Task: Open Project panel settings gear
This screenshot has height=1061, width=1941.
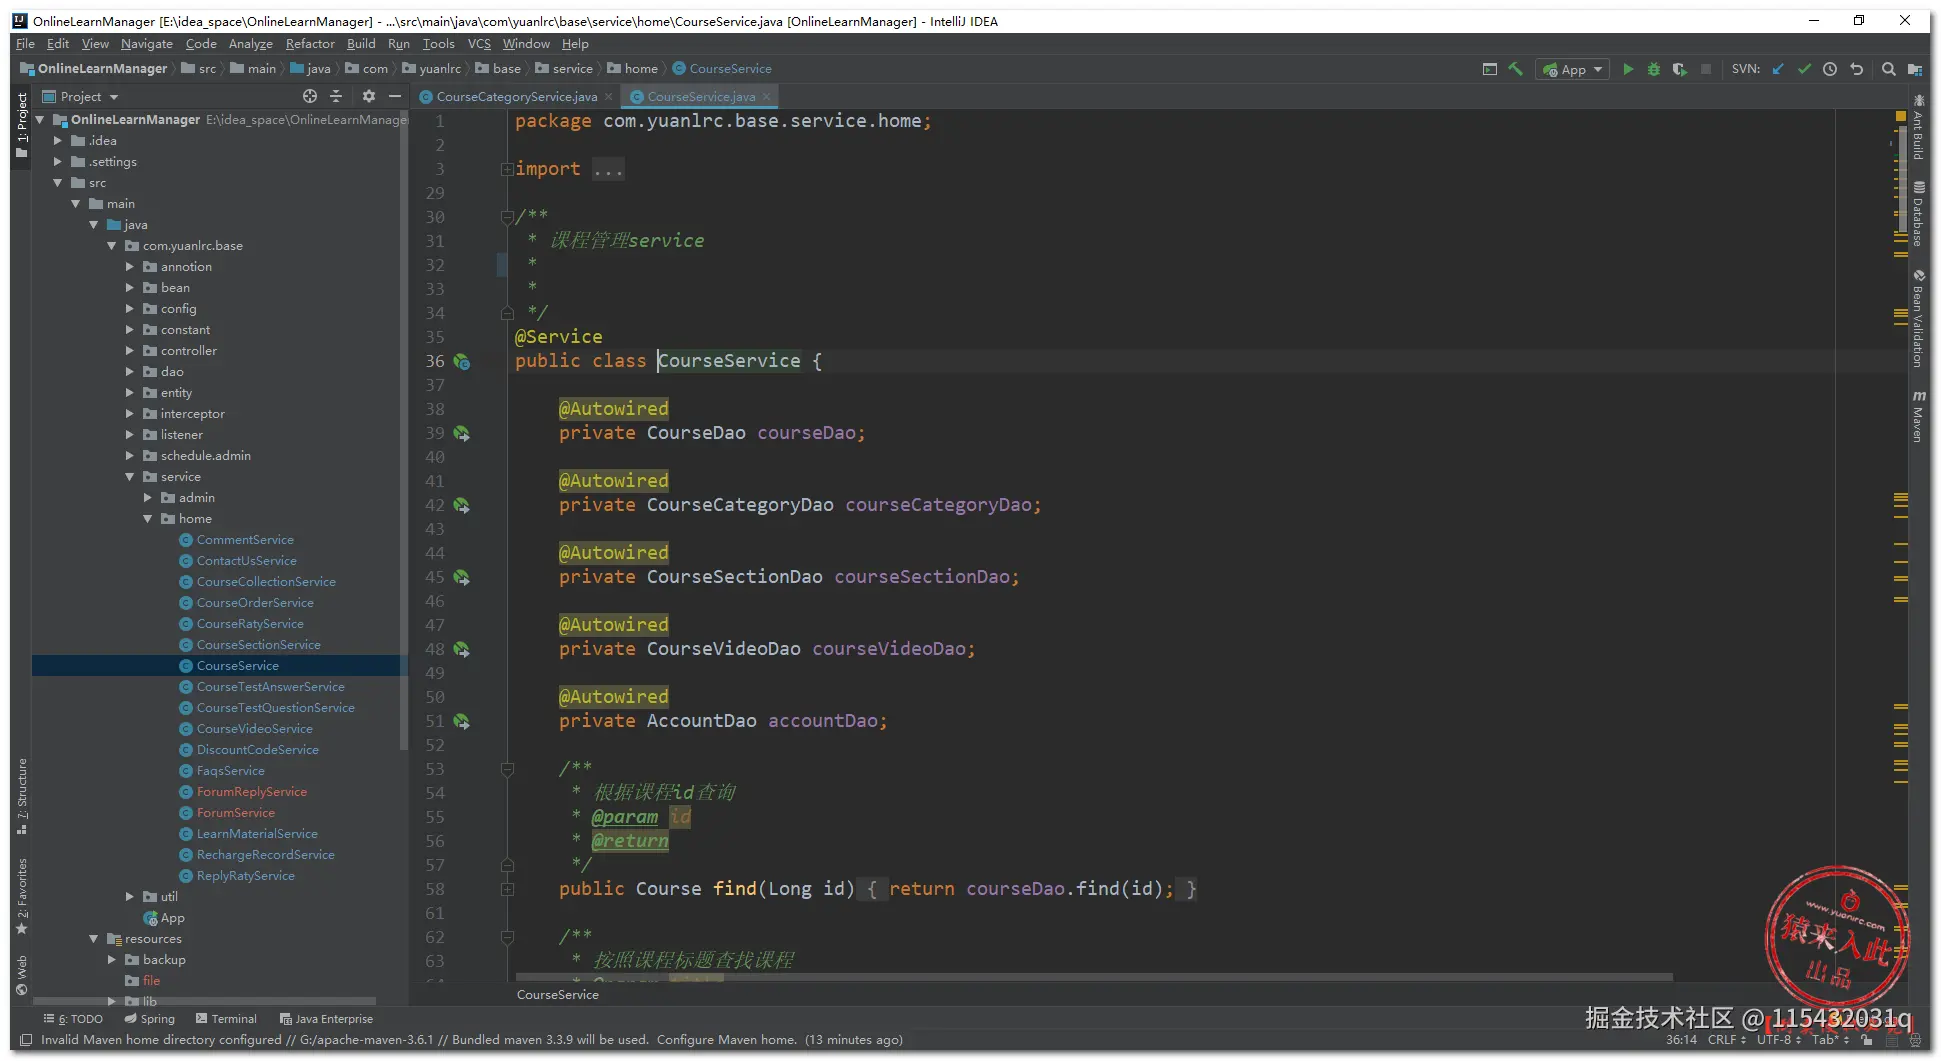Action: pyautogui.click(x=368, y=96)
